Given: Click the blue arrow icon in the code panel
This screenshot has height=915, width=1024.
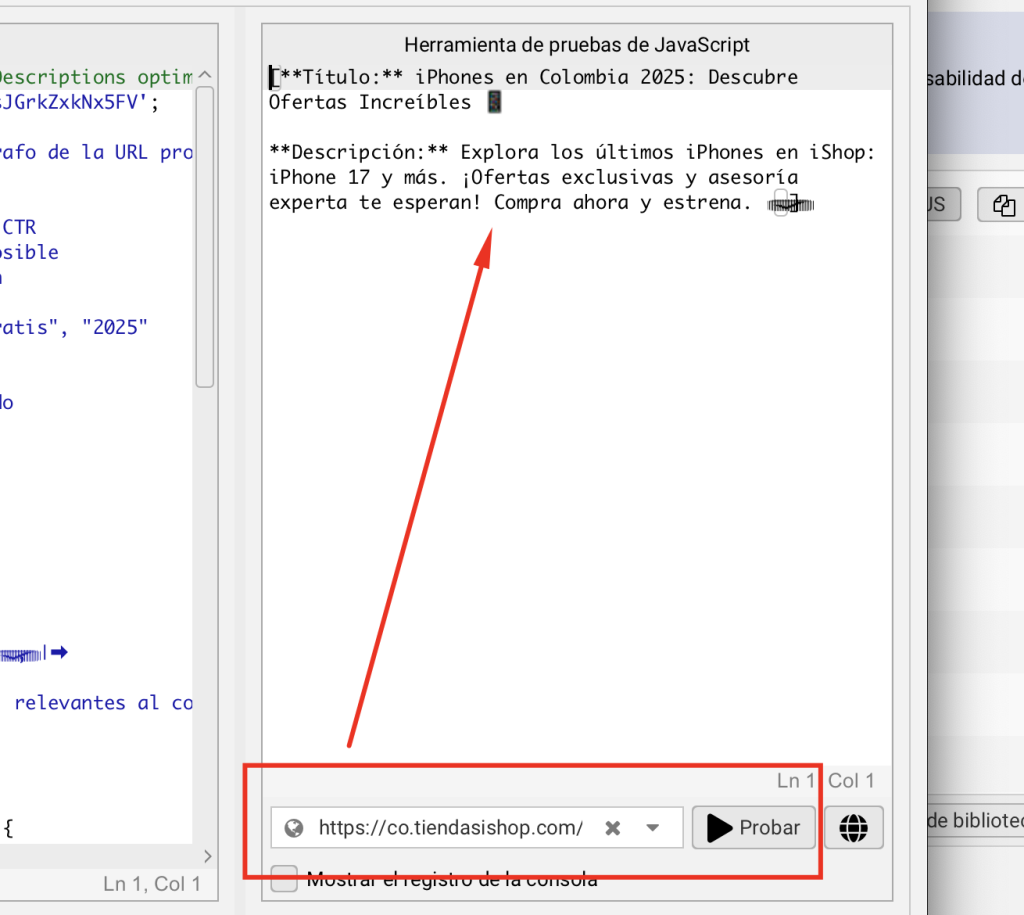Looking at the screenshot, I should [60, 653].
